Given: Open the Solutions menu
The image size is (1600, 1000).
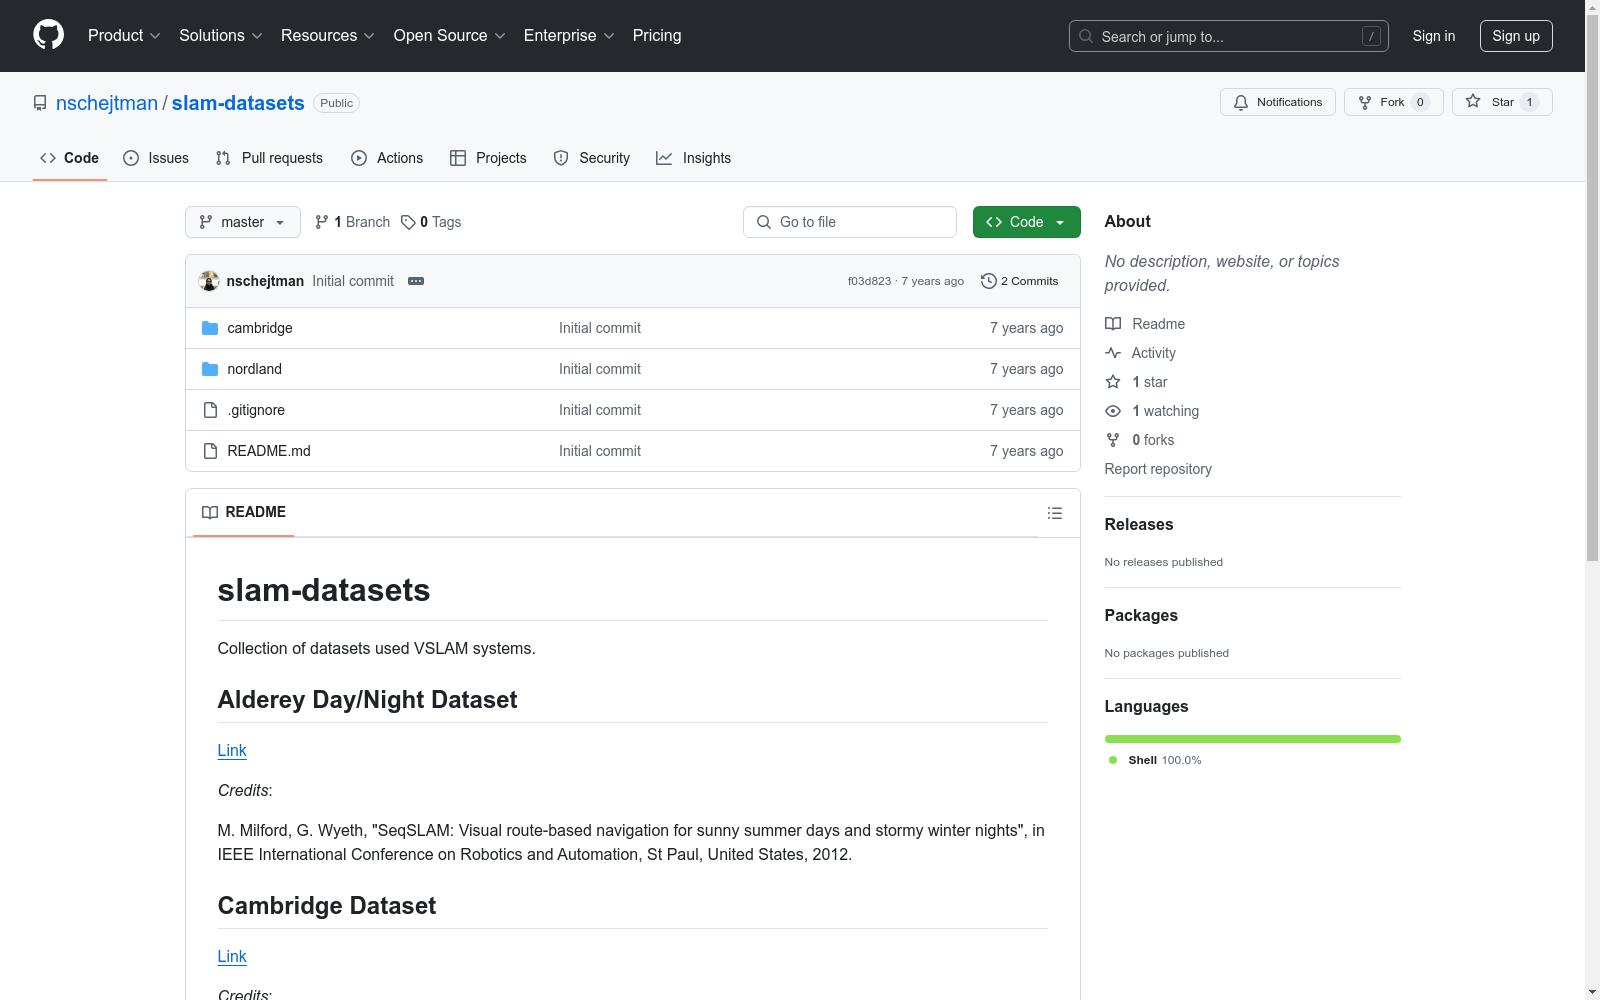Looking at the screenshot, I should (221, 35).
